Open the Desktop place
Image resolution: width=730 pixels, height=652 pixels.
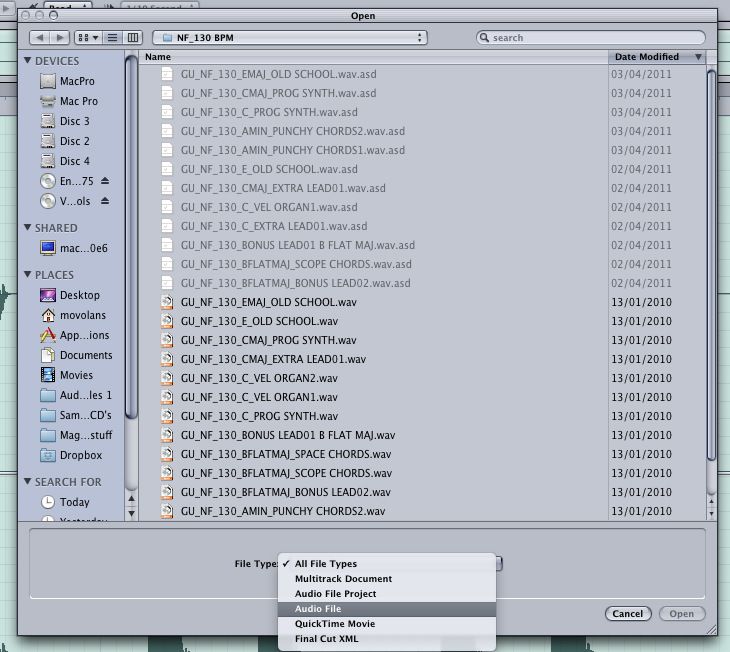point(70,295)
